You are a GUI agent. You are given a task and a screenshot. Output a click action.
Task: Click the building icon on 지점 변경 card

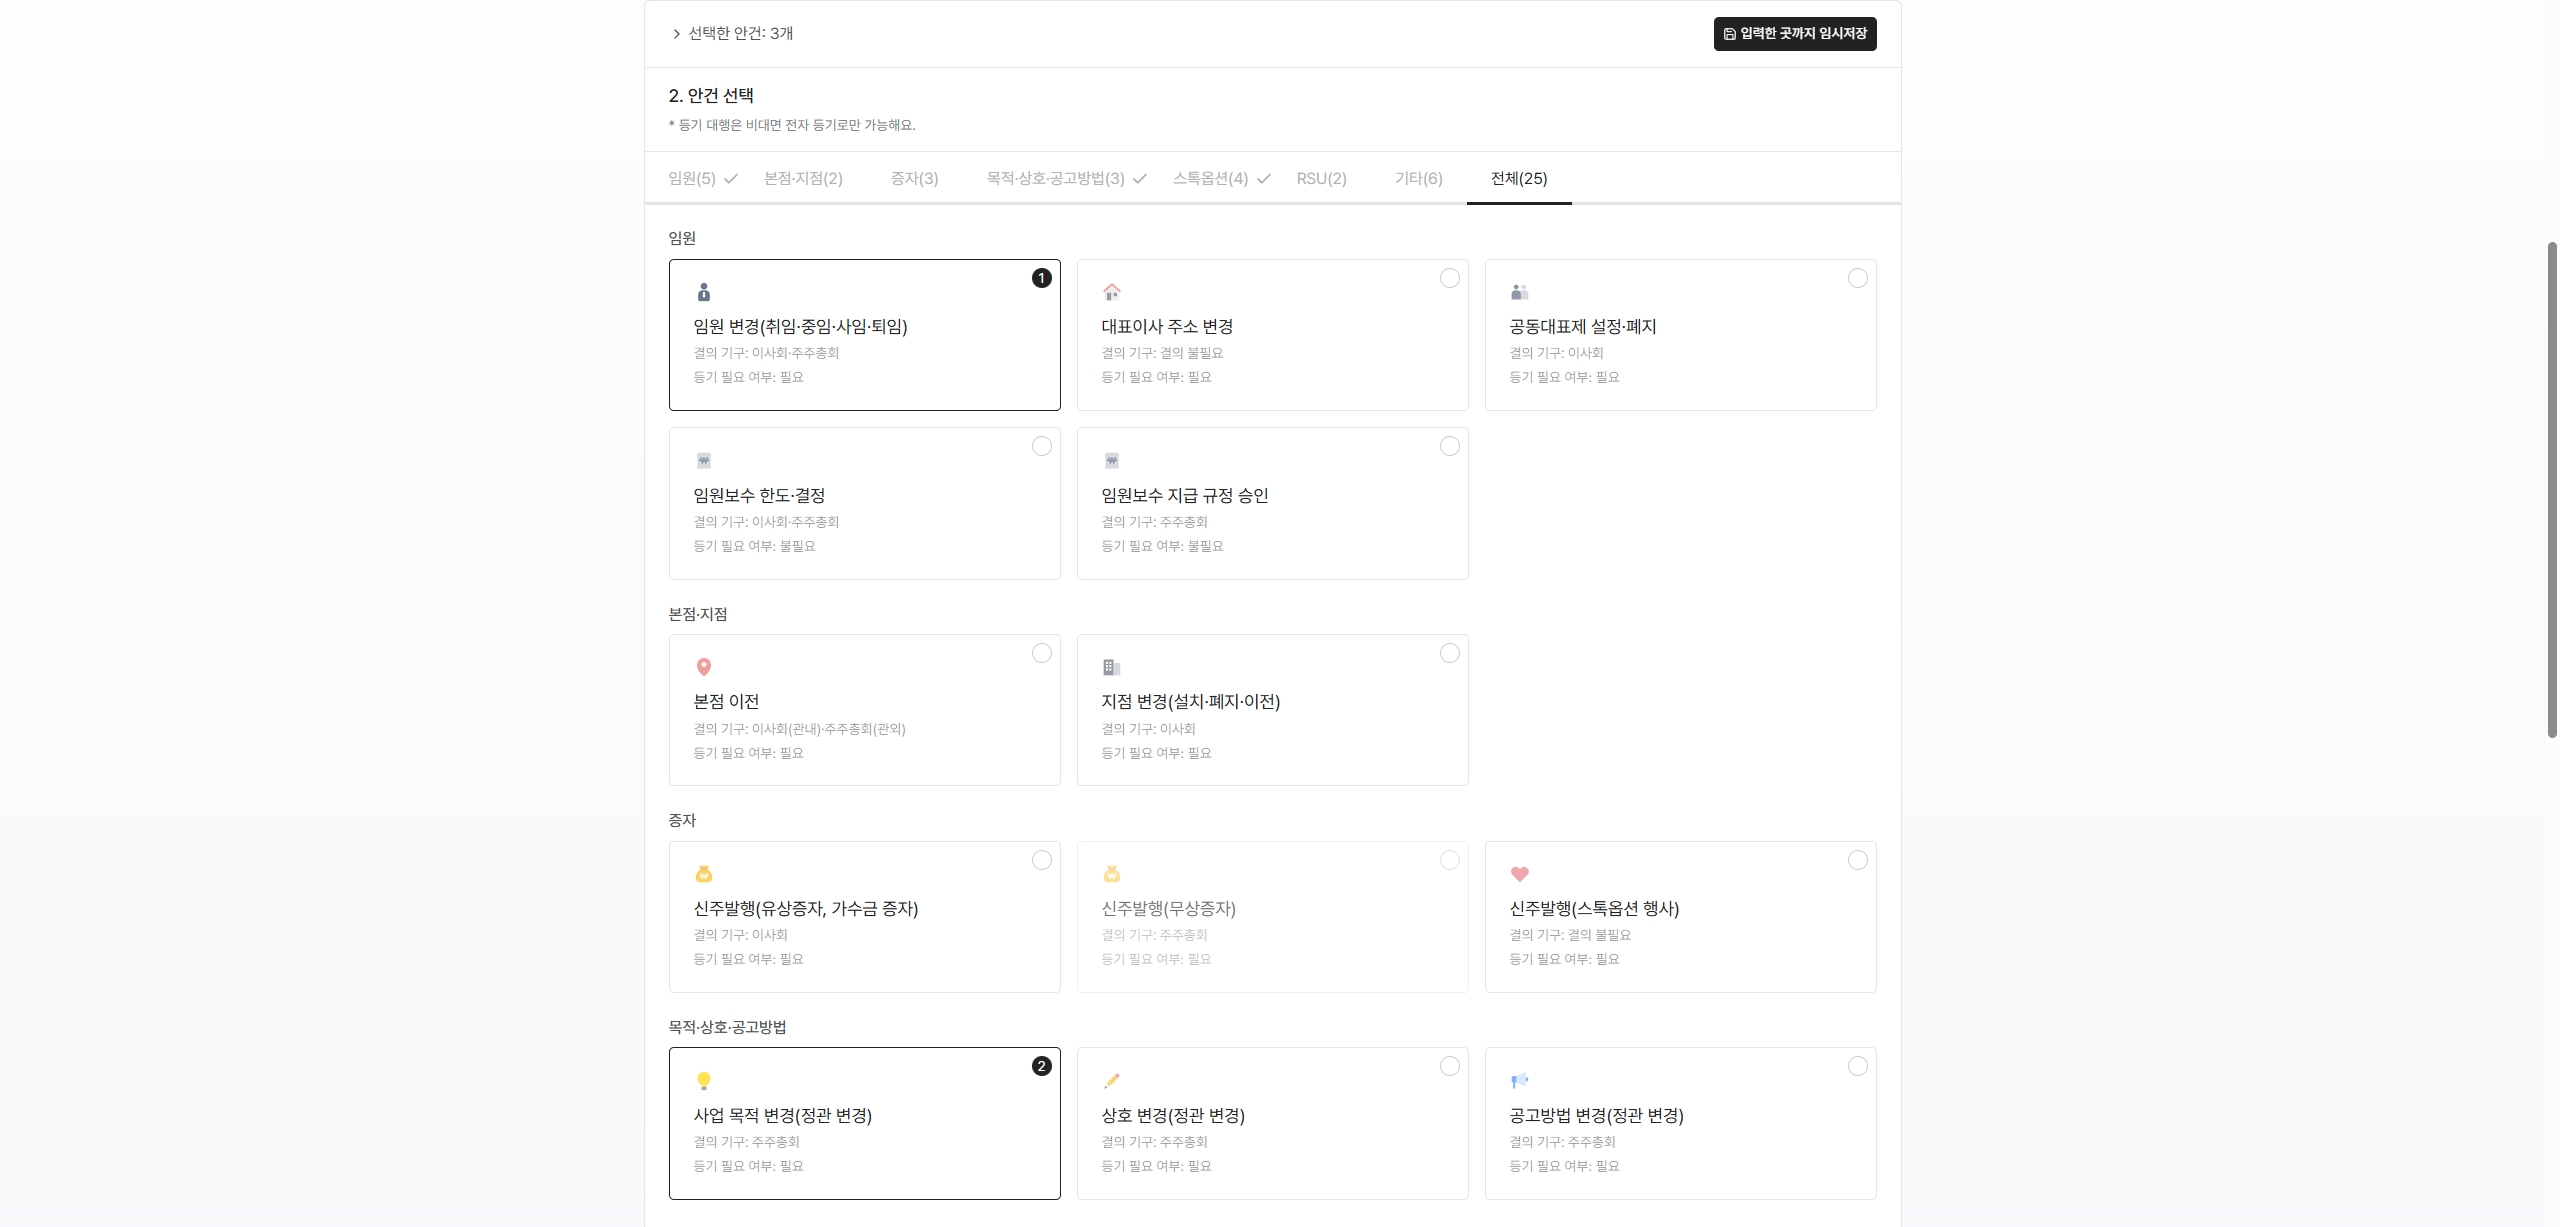[x=1113, y=667]
